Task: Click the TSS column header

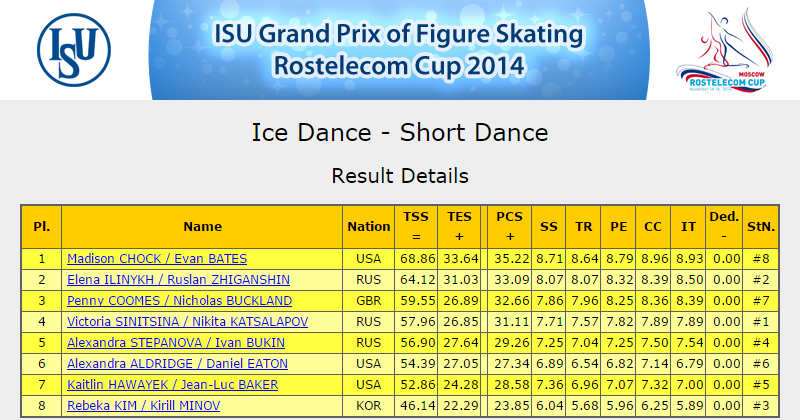Action: [416, 227]
